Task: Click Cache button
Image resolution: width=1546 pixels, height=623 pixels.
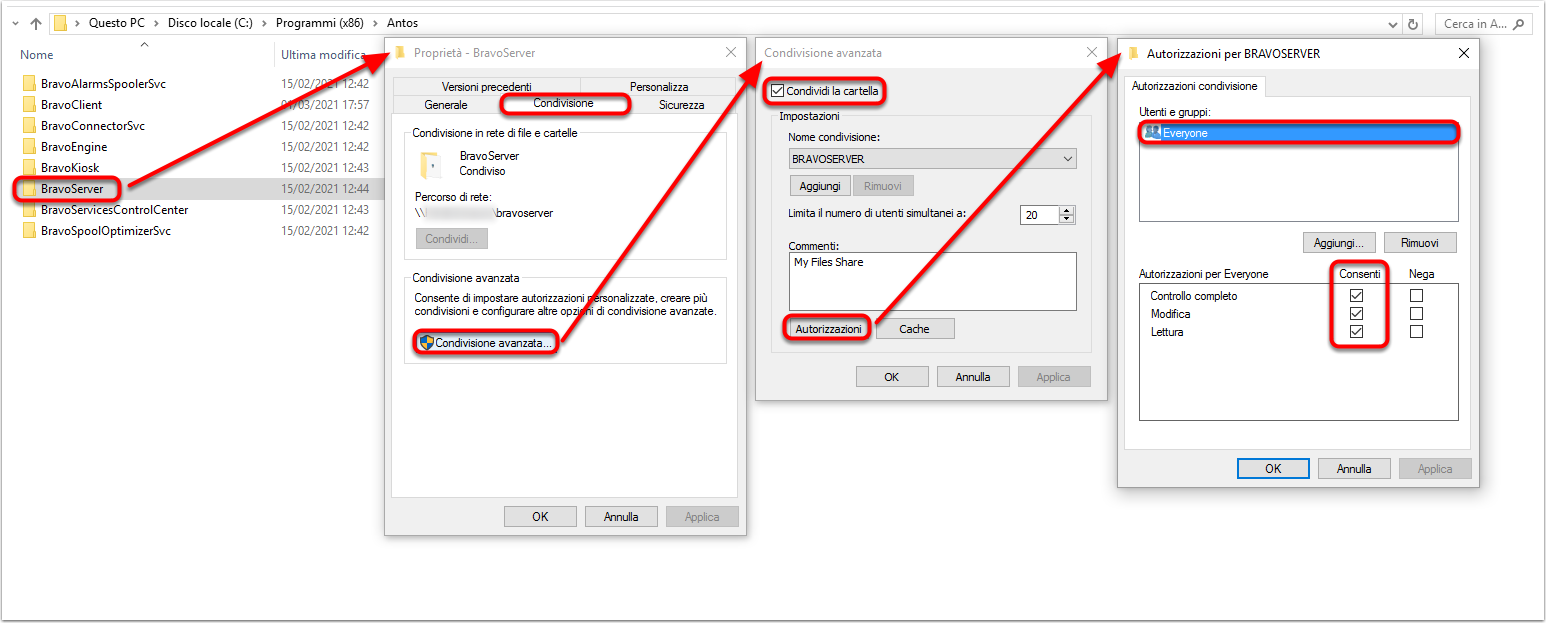Action: [x=915, y=329]
